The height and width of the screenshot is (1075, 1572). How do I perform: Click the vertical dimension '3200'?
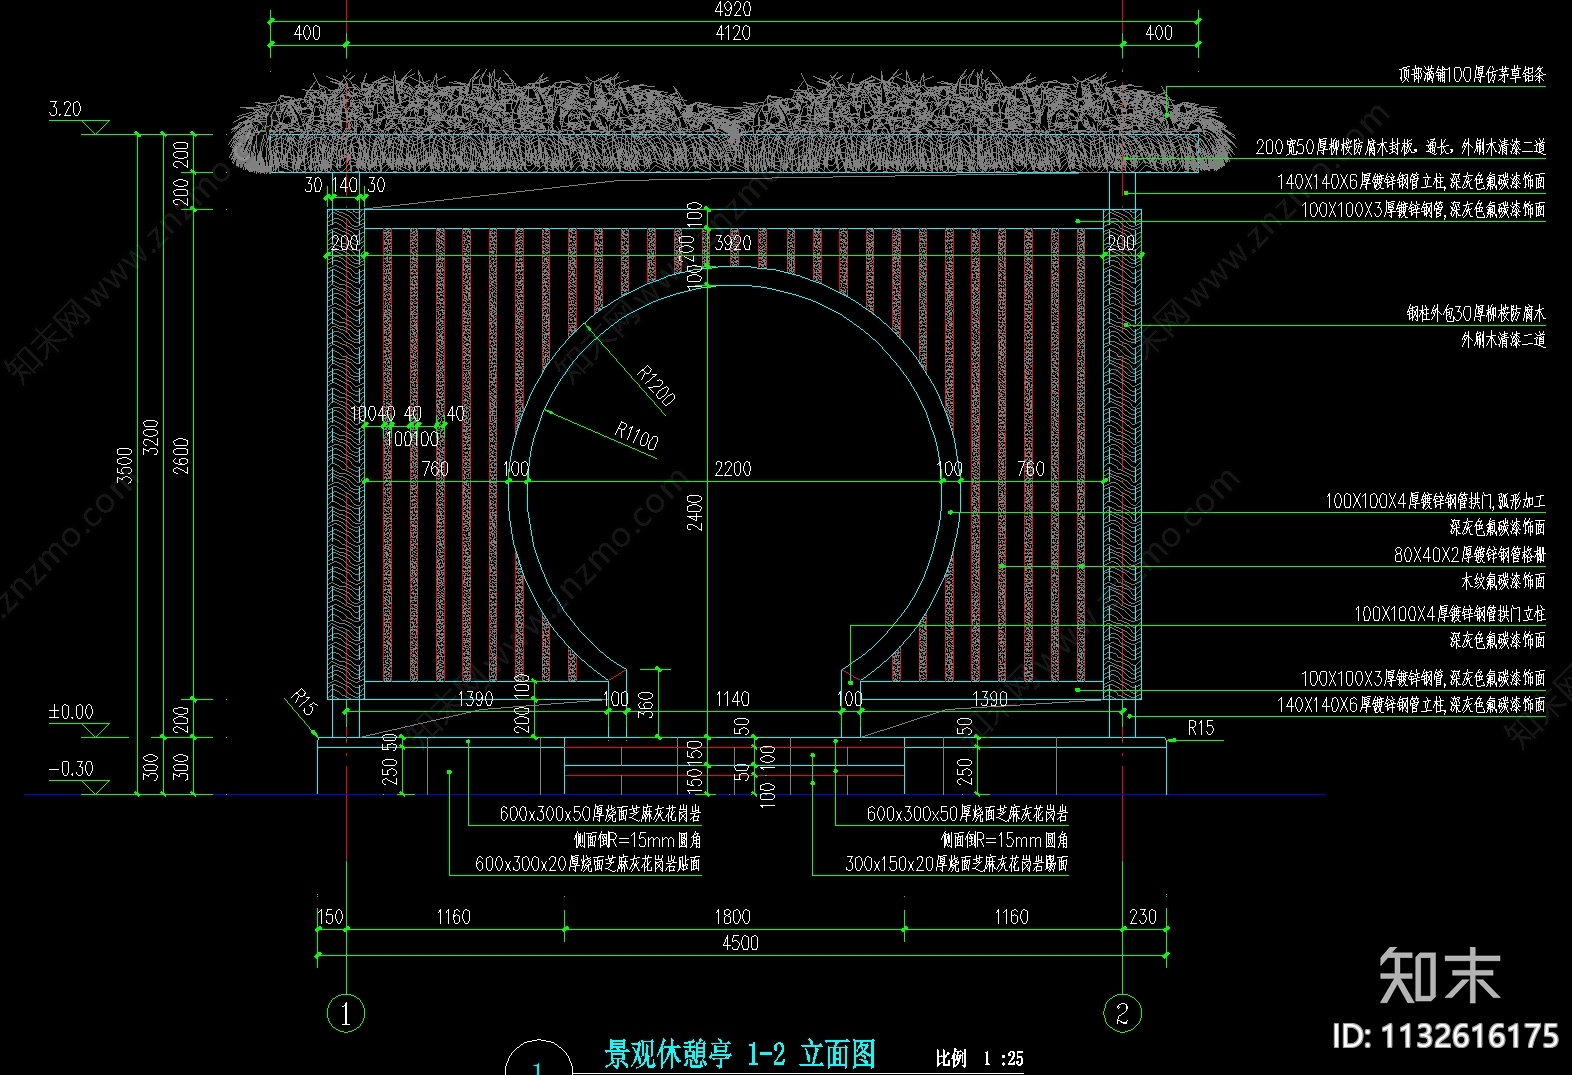click(x=152, y=437)
